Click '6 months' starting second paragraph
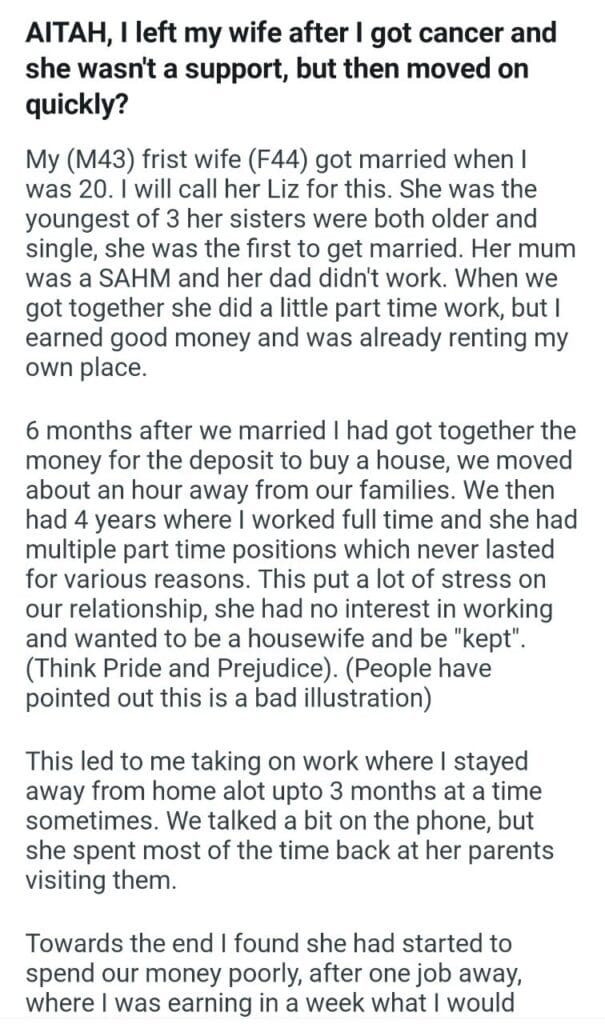The height and width of the screenshot is (1024, 605). point(74,432)
